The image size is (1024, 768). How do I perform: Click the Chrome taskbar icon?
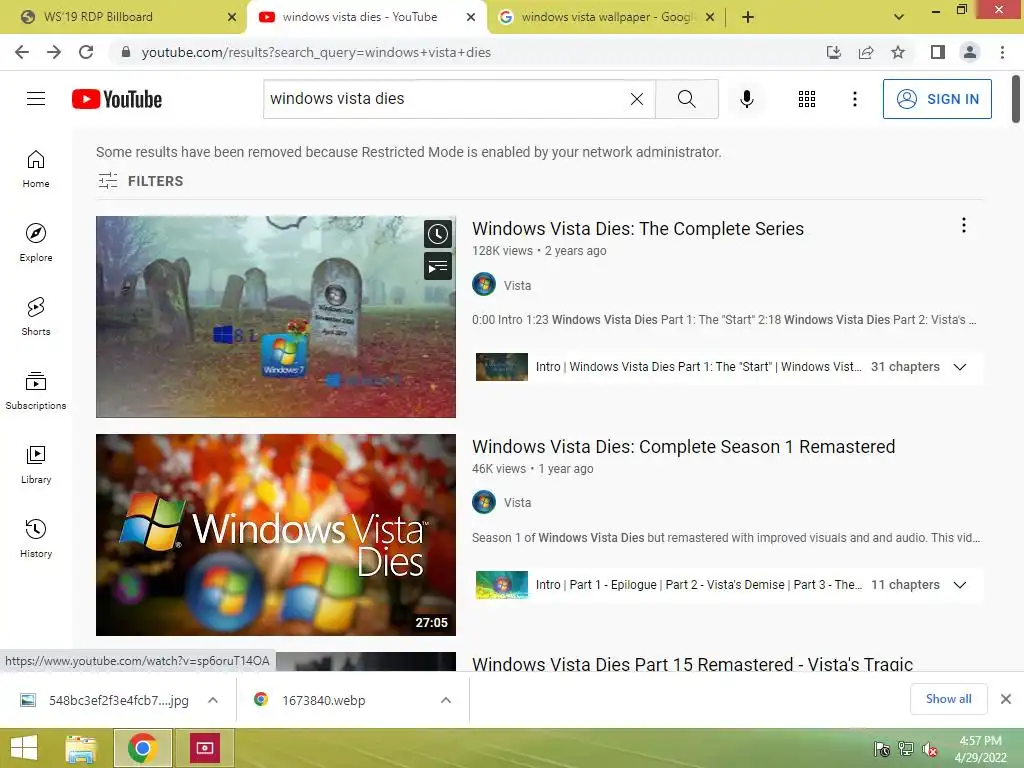click(143, 748)
